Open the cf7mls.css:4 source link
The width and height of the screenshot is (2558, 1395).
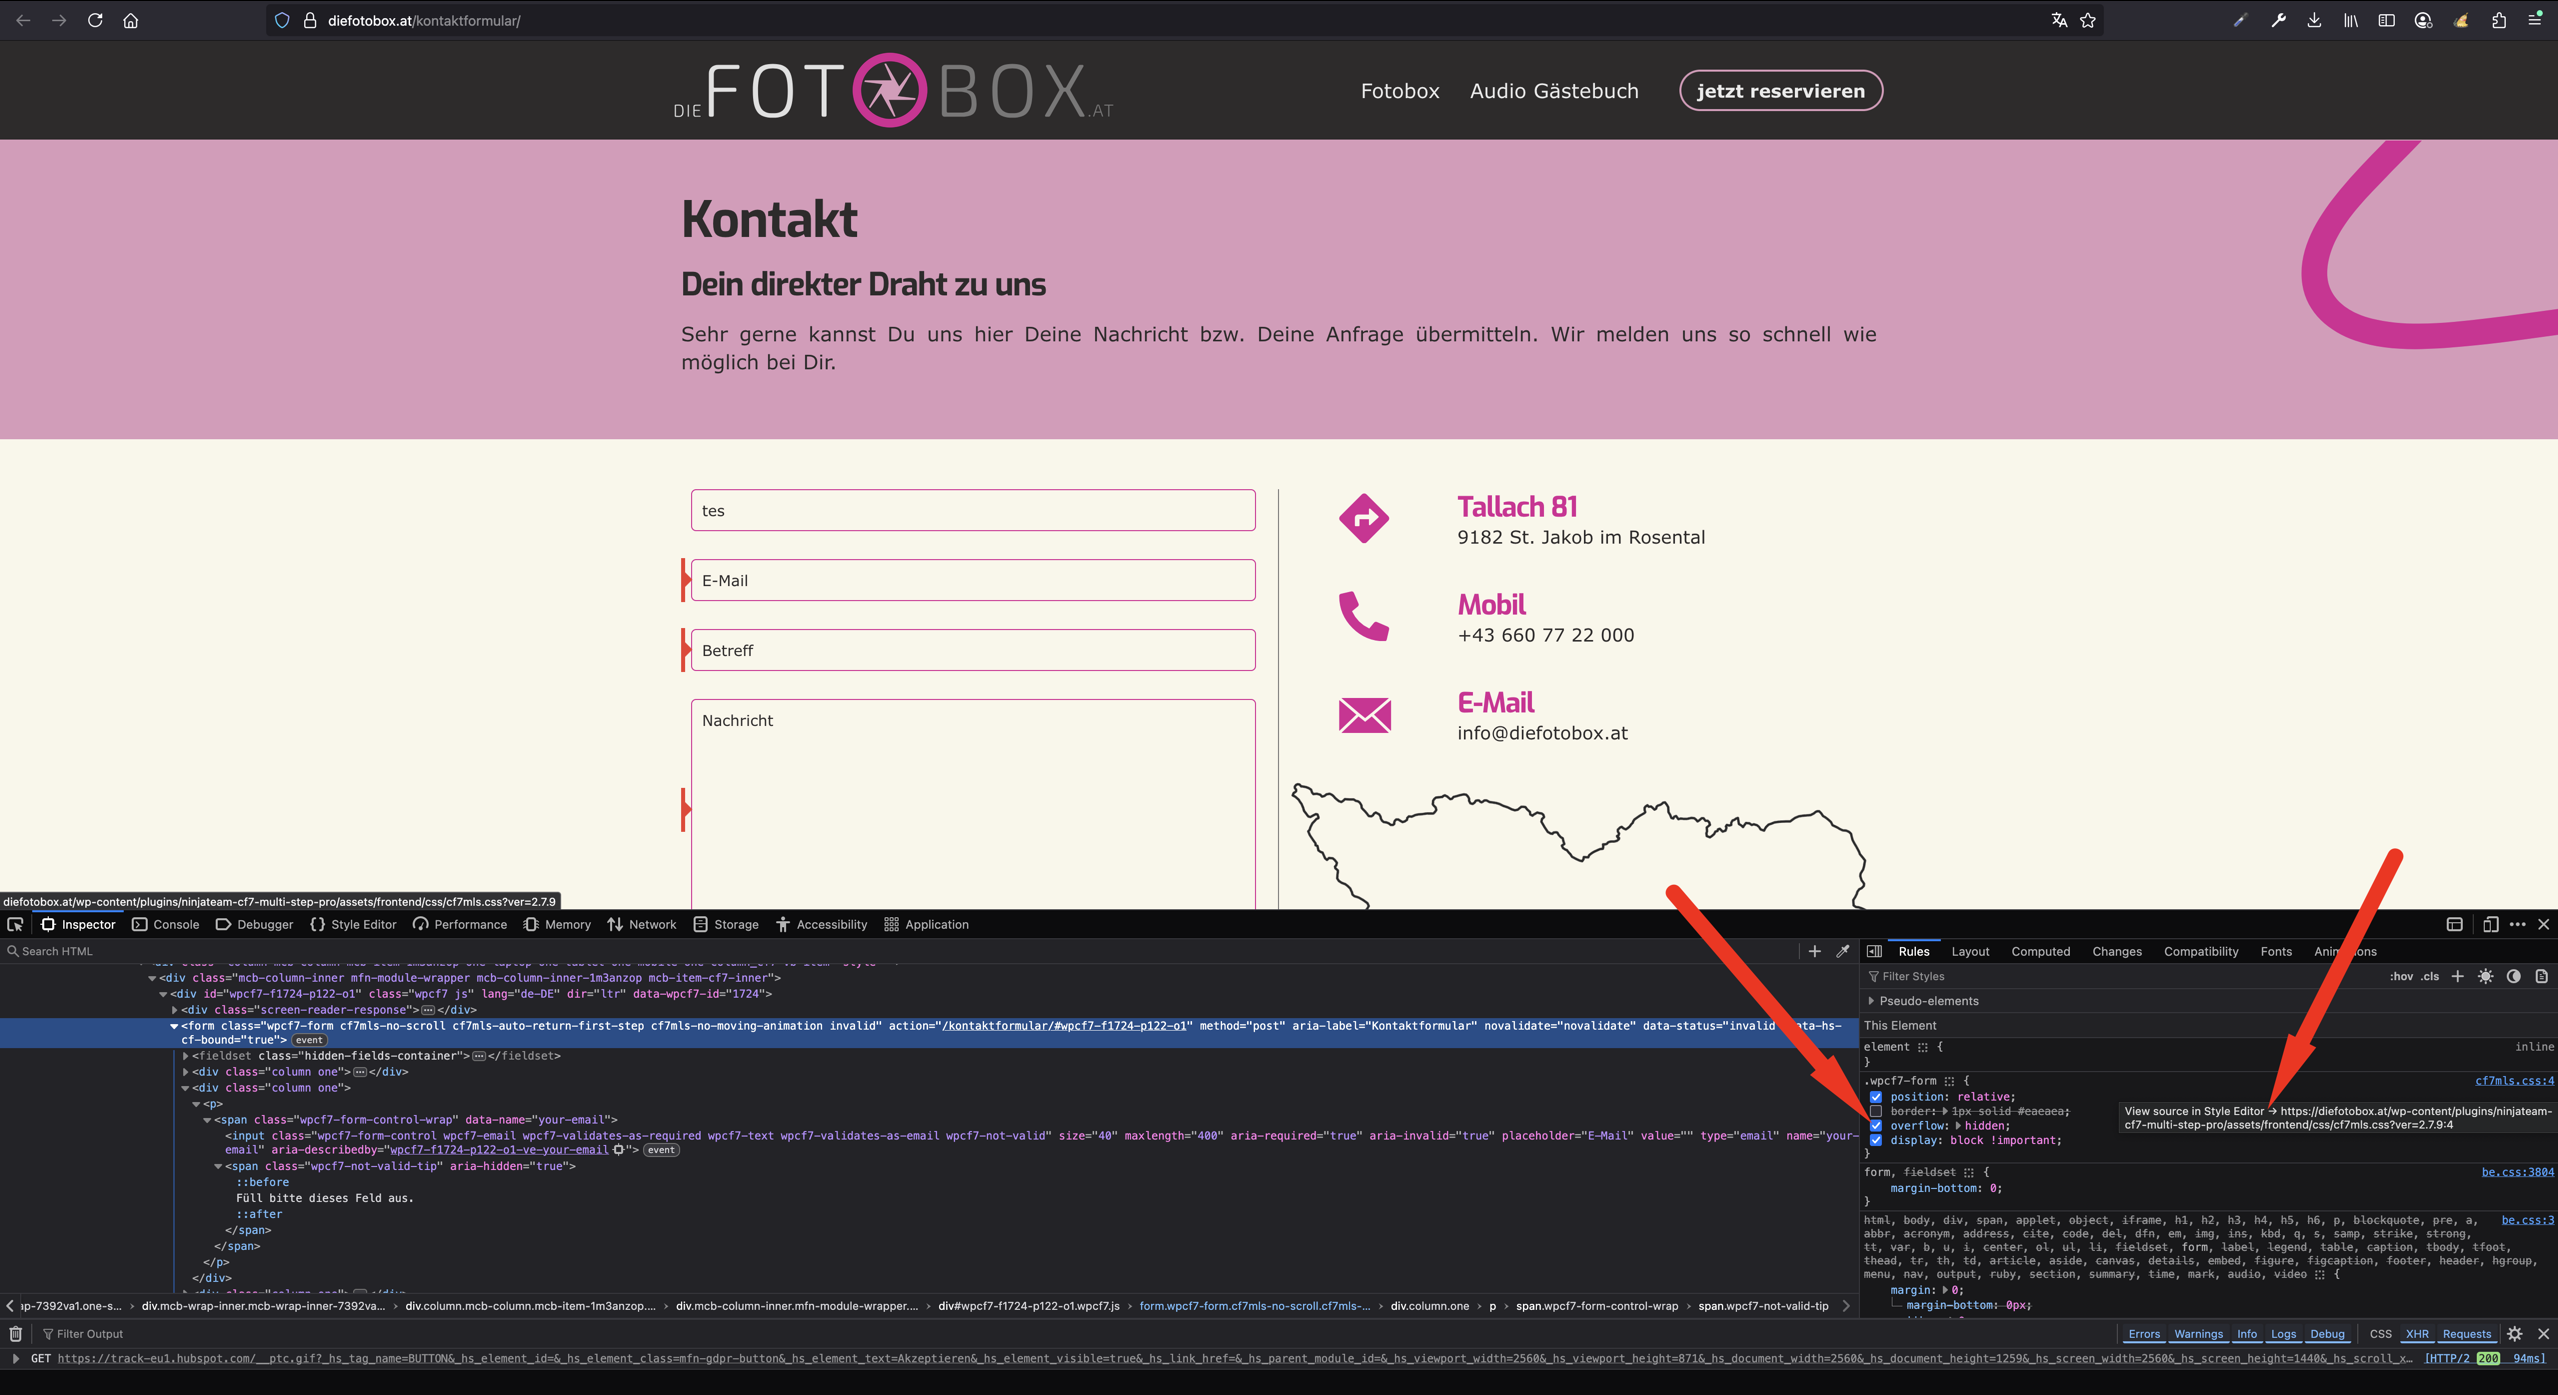(x=2514, y=1080)
